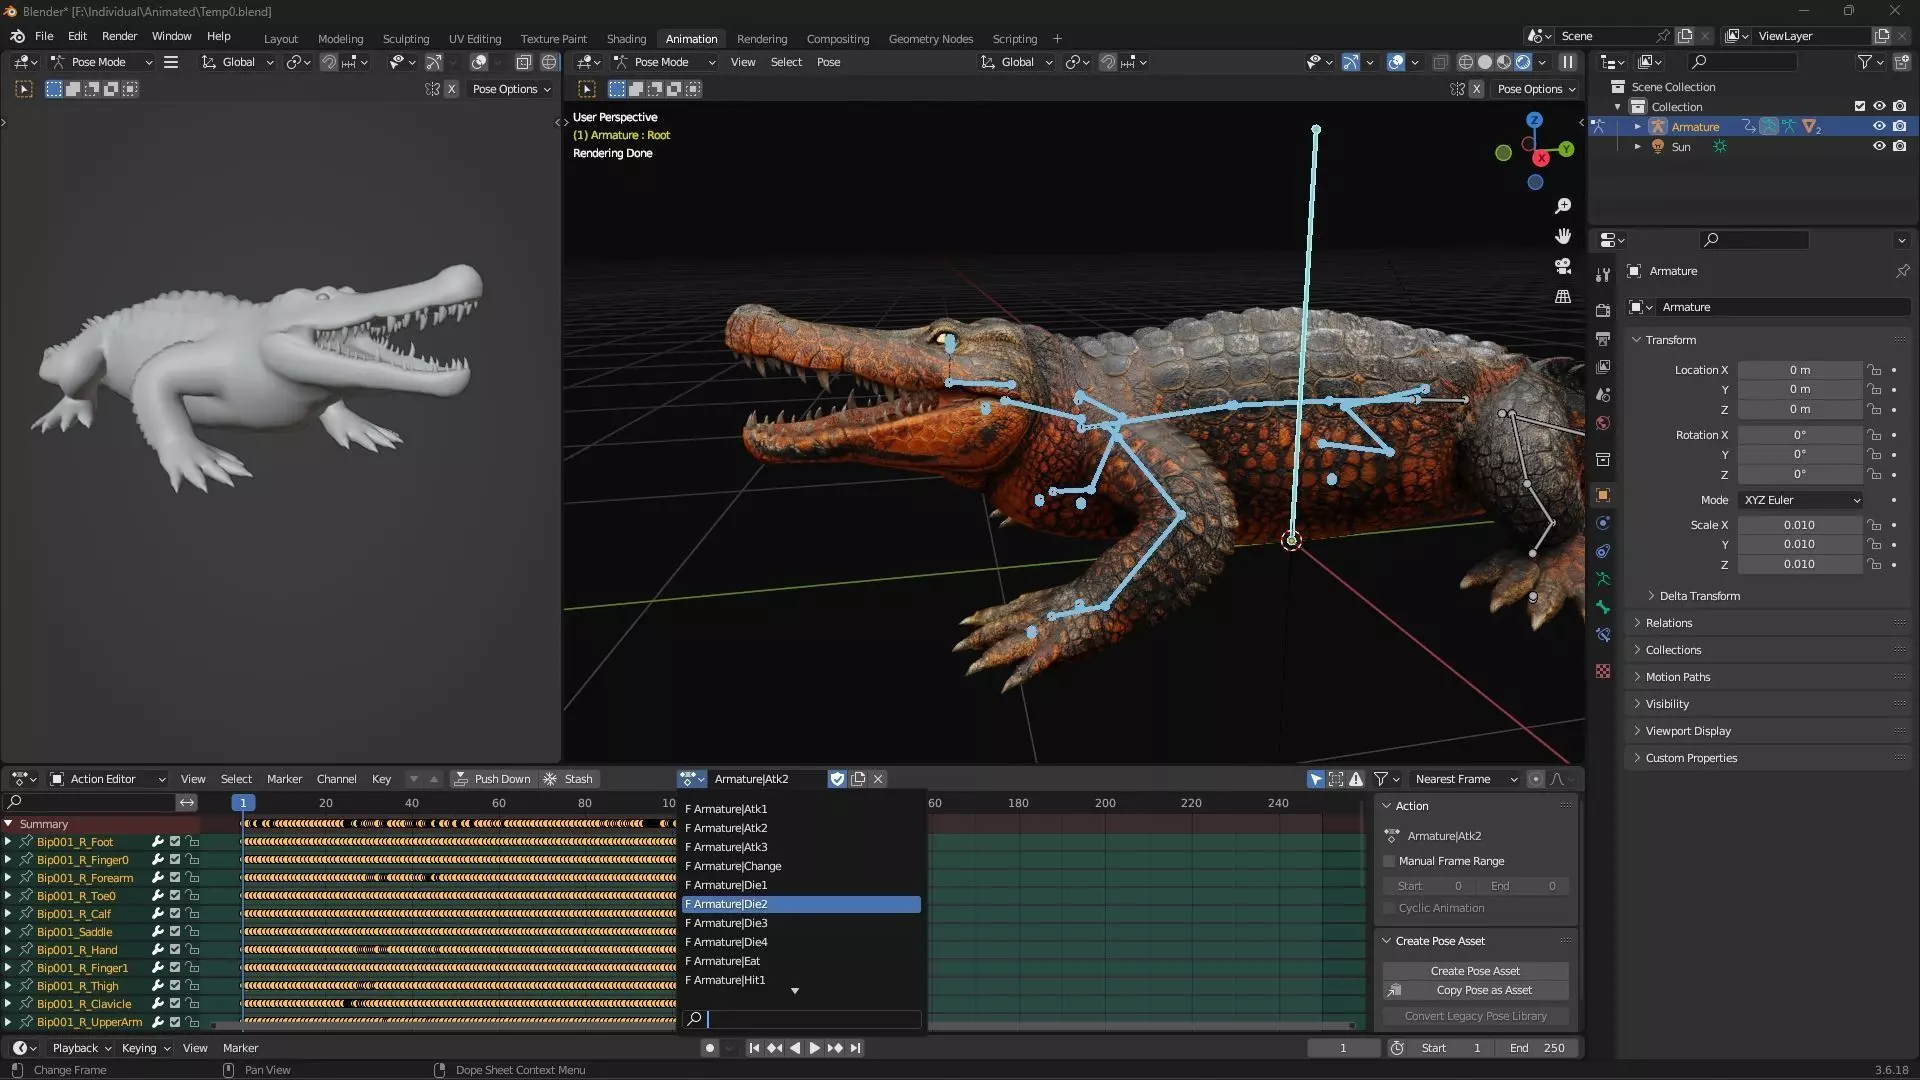
Task: Open the XYZ Euler rotation mode dropdown
Action: [x=1800, y=500]
